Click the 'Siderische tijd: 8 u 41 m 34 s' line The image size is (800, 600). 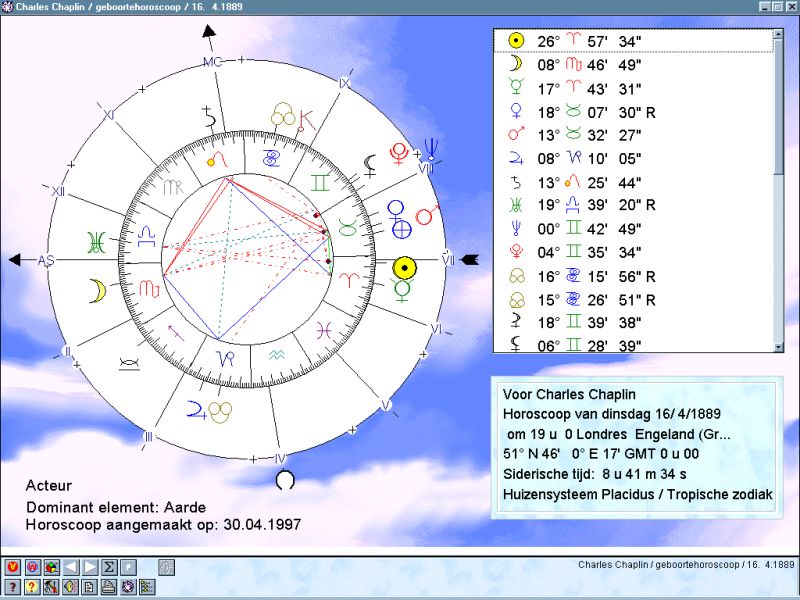point(594,474)
